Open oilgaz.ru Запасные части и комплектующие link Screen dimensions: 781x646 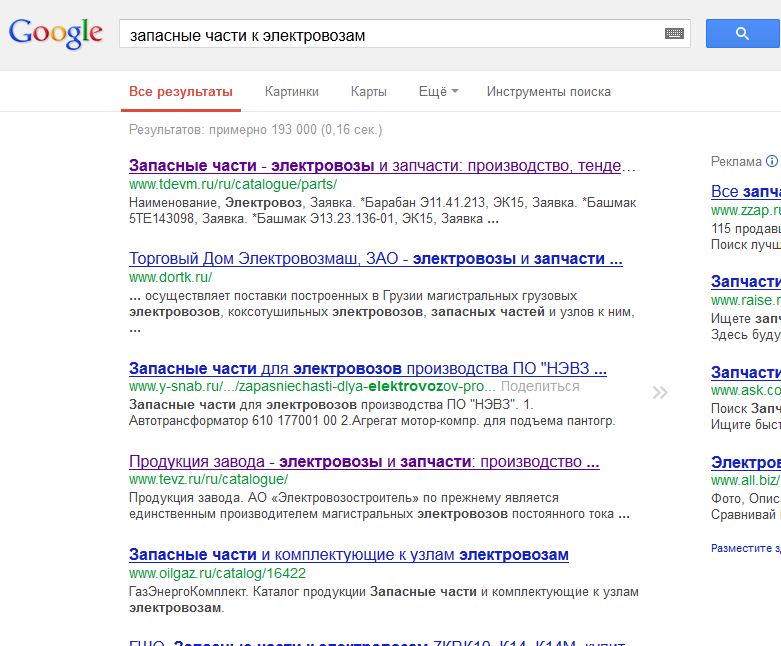tap(349, 554)
